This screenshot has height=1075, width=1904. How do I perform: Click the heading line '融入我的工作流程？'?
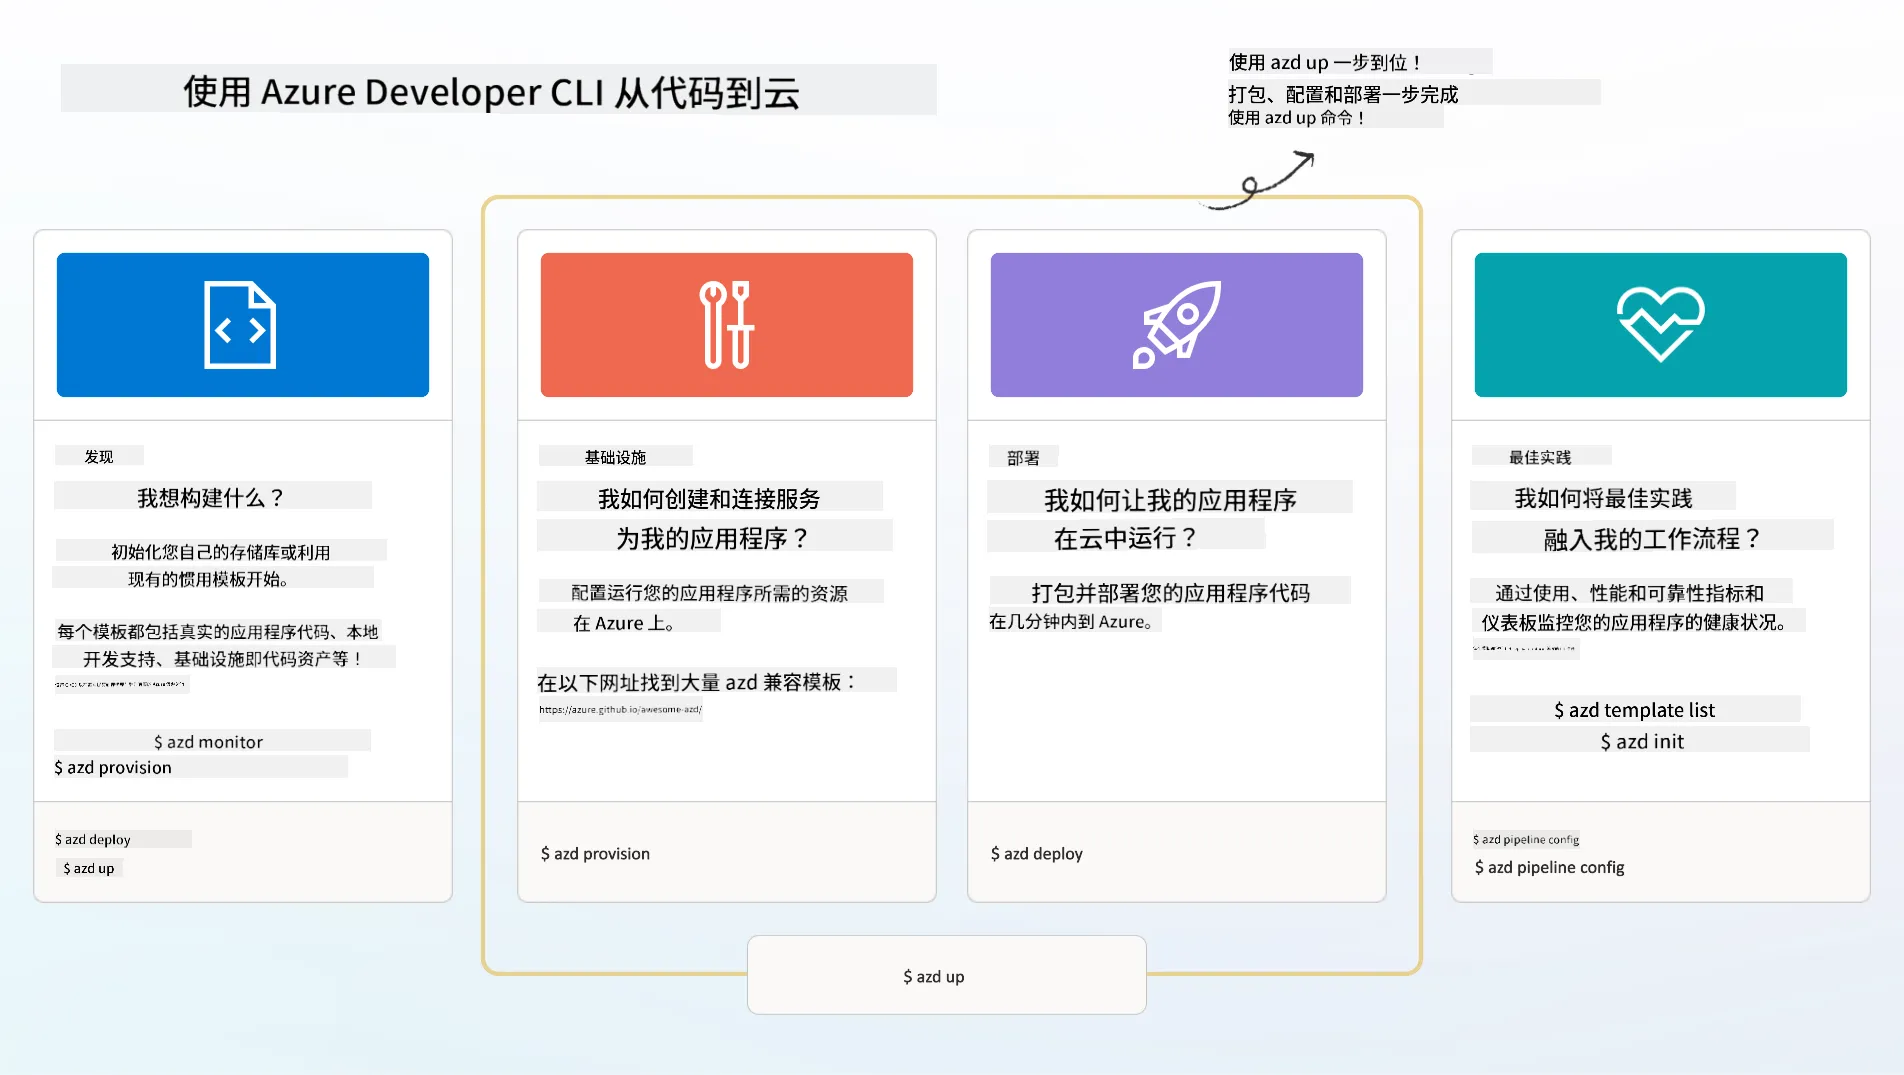1652,539
